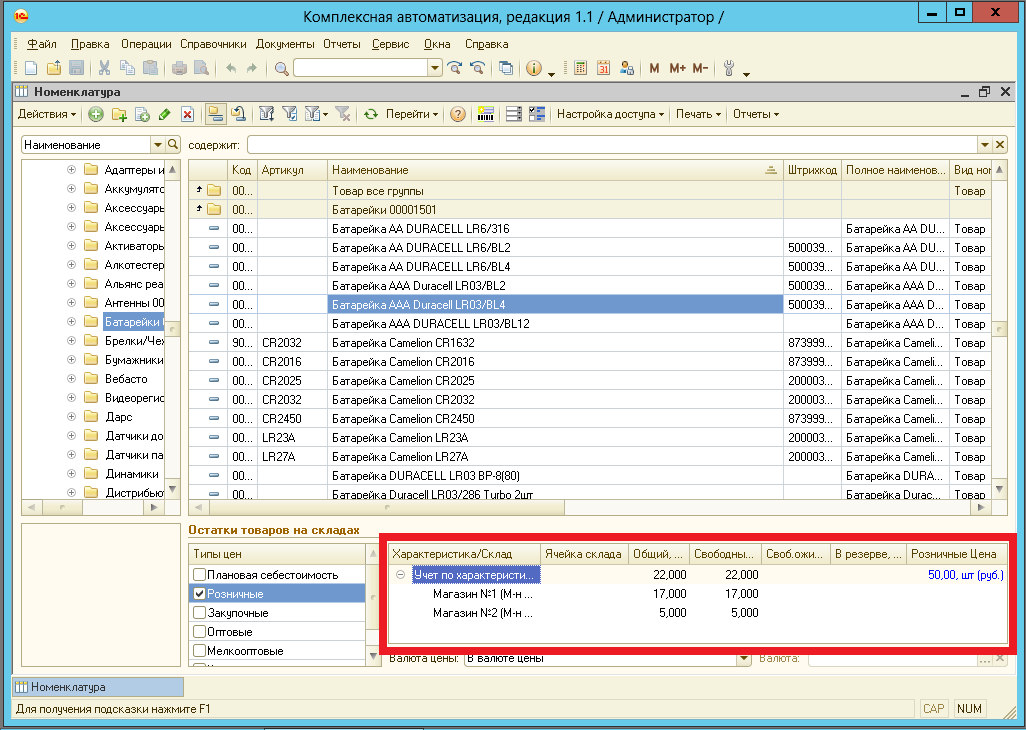Open the calendar icon in main toolbar

(x=604, y=68)
